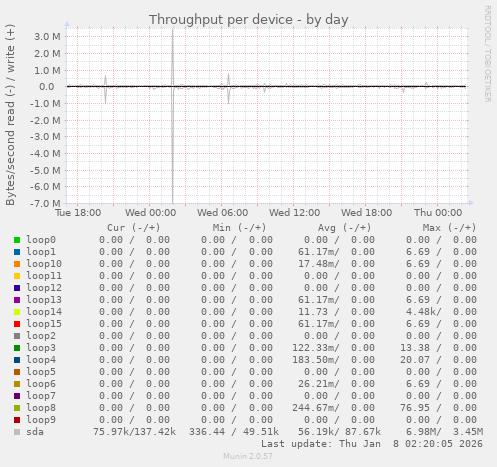Click the loop7 dark purple swatch

pyautogui.click(x=17, y=396)
